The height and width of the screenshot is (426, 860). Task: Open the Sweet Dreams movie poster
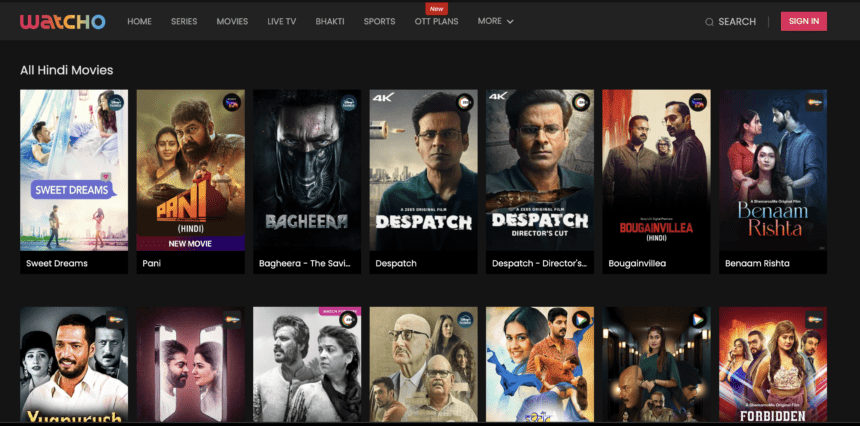[74, 170]
